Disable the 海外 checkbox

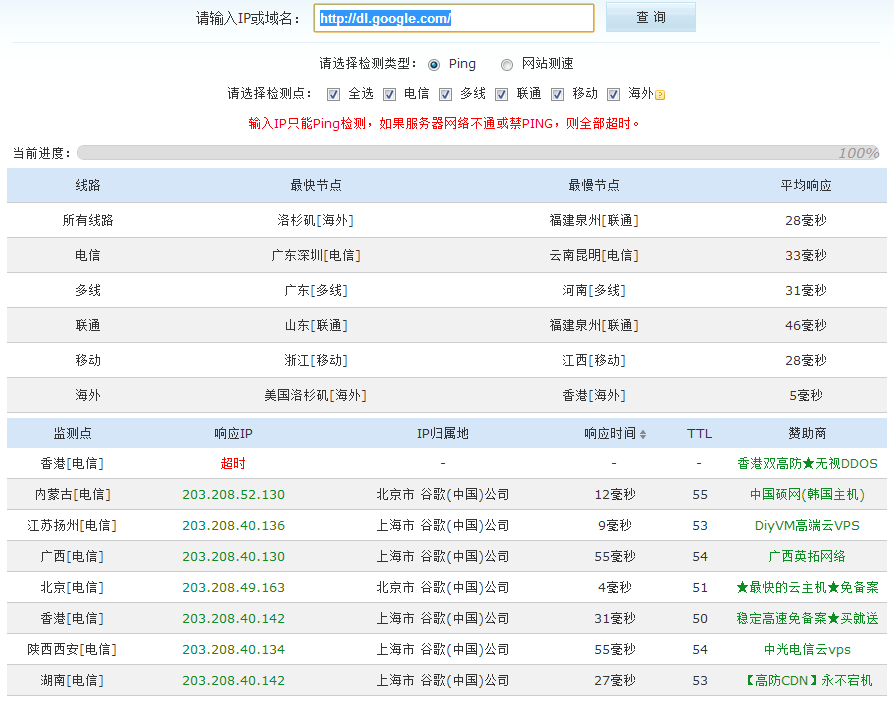[613, 94]
